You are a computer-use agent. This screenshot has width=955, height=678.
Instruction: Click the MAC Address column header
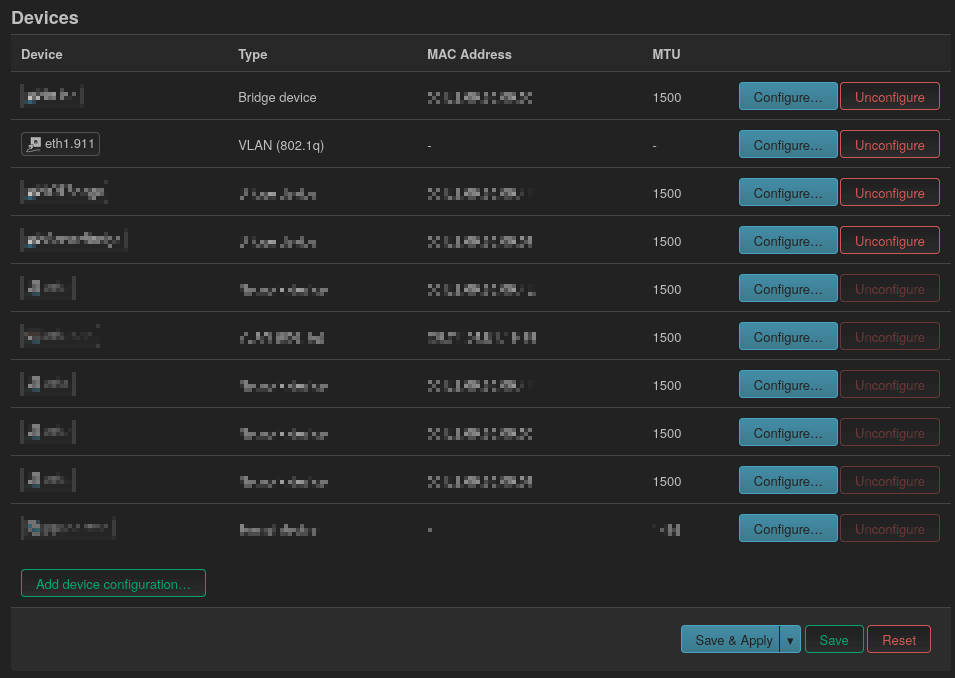click(x=469, y=54)
